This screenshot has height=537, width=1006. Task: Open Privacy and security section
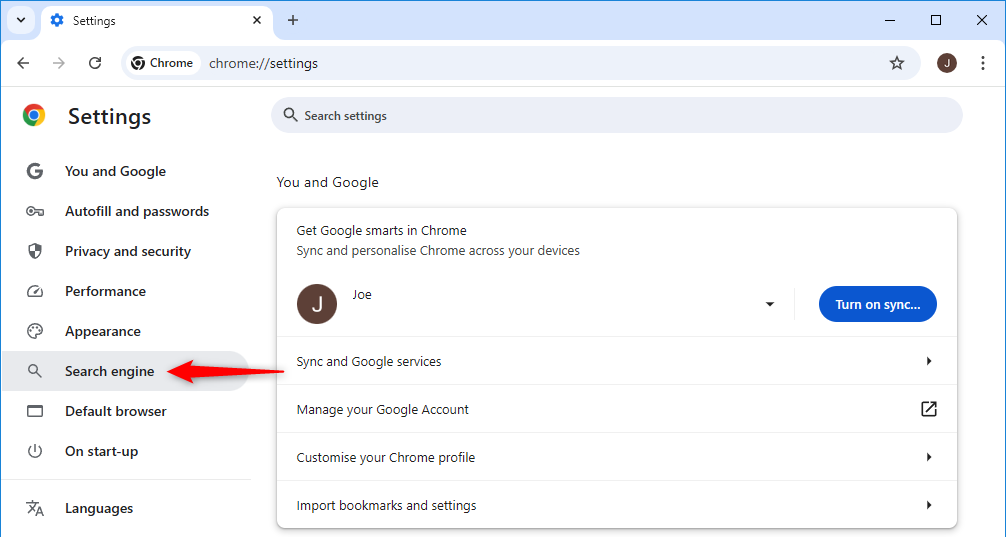[x=127, y=251]
